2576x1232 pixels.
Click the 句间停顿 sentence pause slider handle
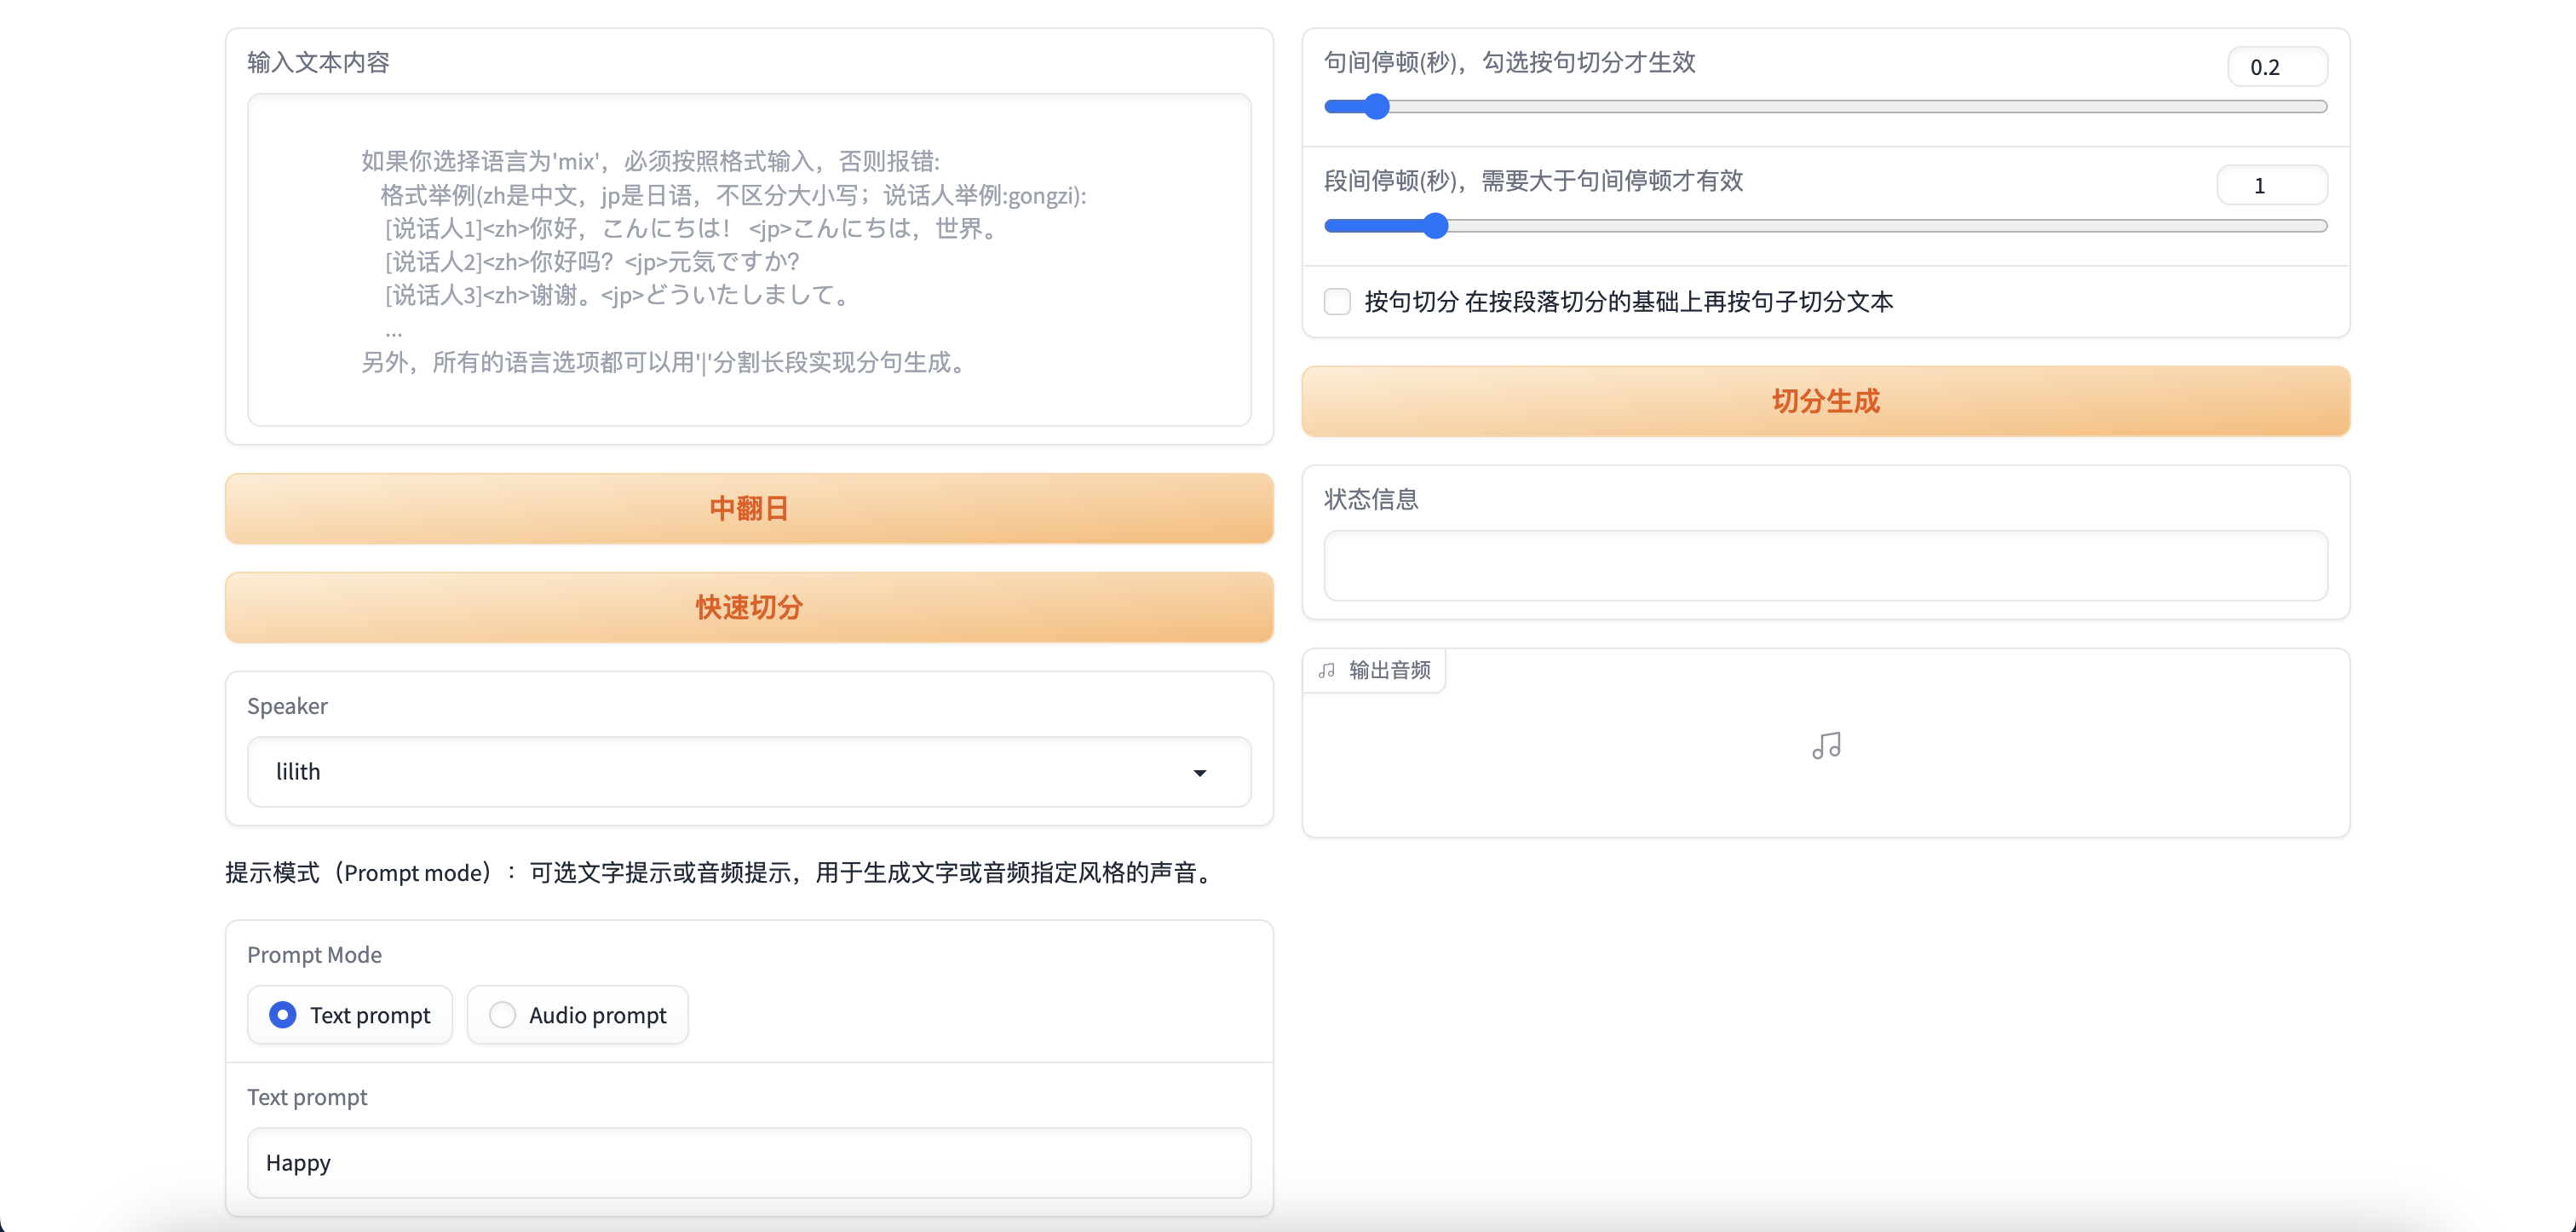pos(1377,107)
